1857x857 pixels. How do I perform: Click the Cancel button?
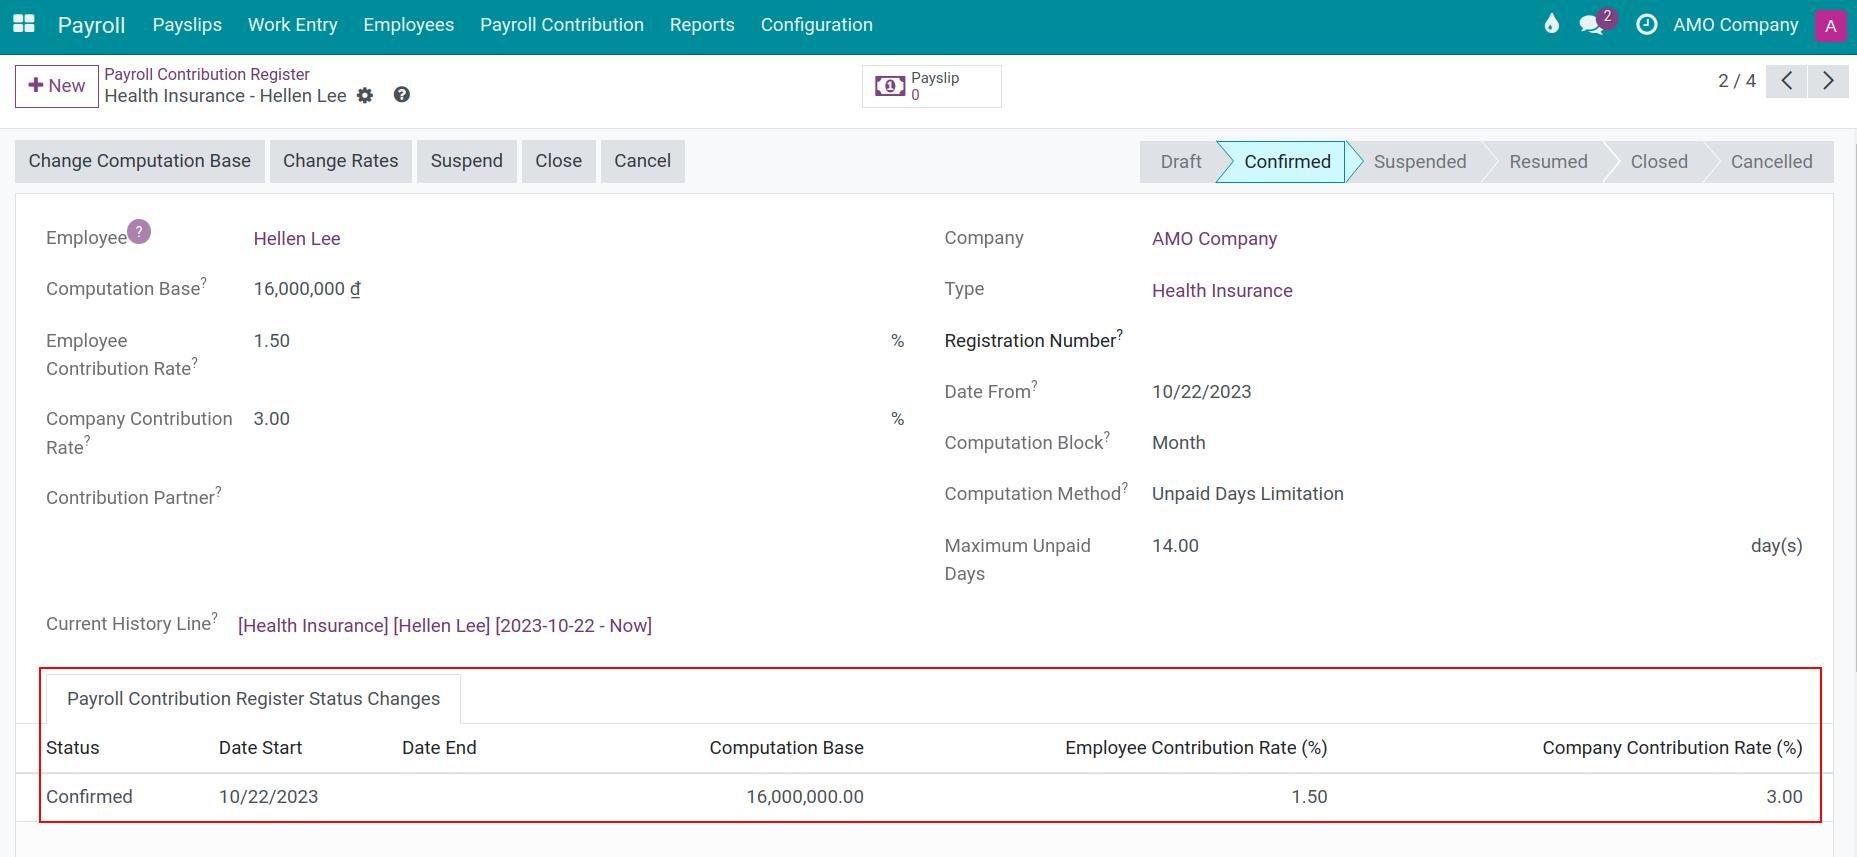pyautogui.click(x=642, y=161)
